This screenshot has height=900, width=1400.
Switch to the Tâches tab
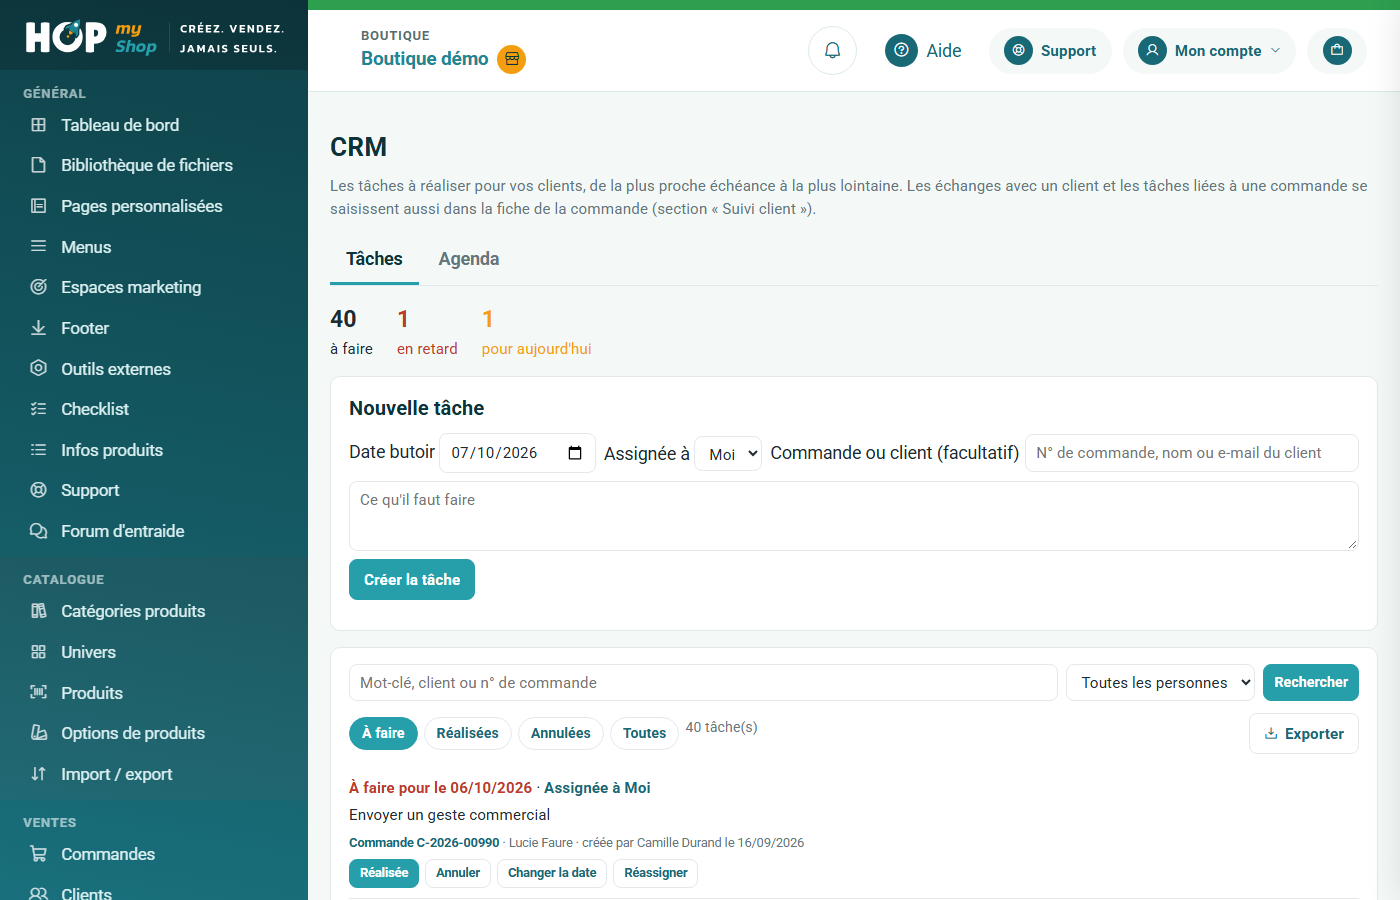374,259
